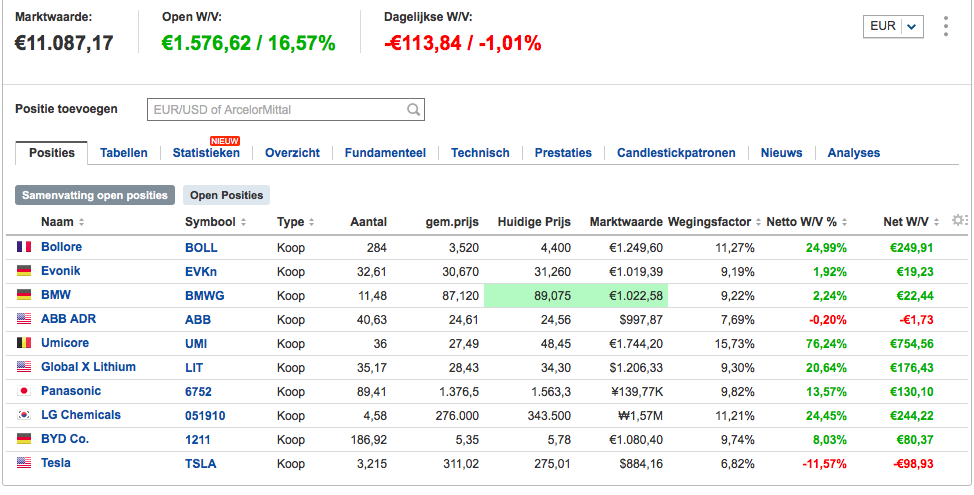The image size is (974, 495).
Task: Open the Global X Lithium link
Action: point(88,366)
